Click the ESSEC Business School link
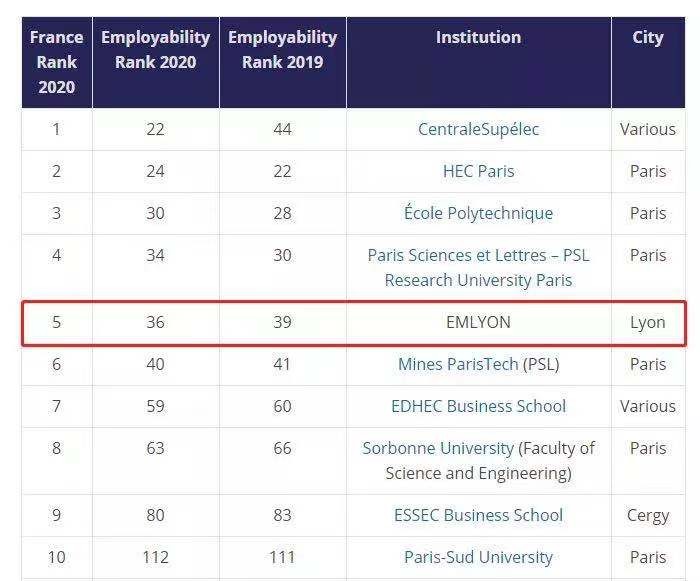The image size is (700, 581). click(x=478, y=515)
